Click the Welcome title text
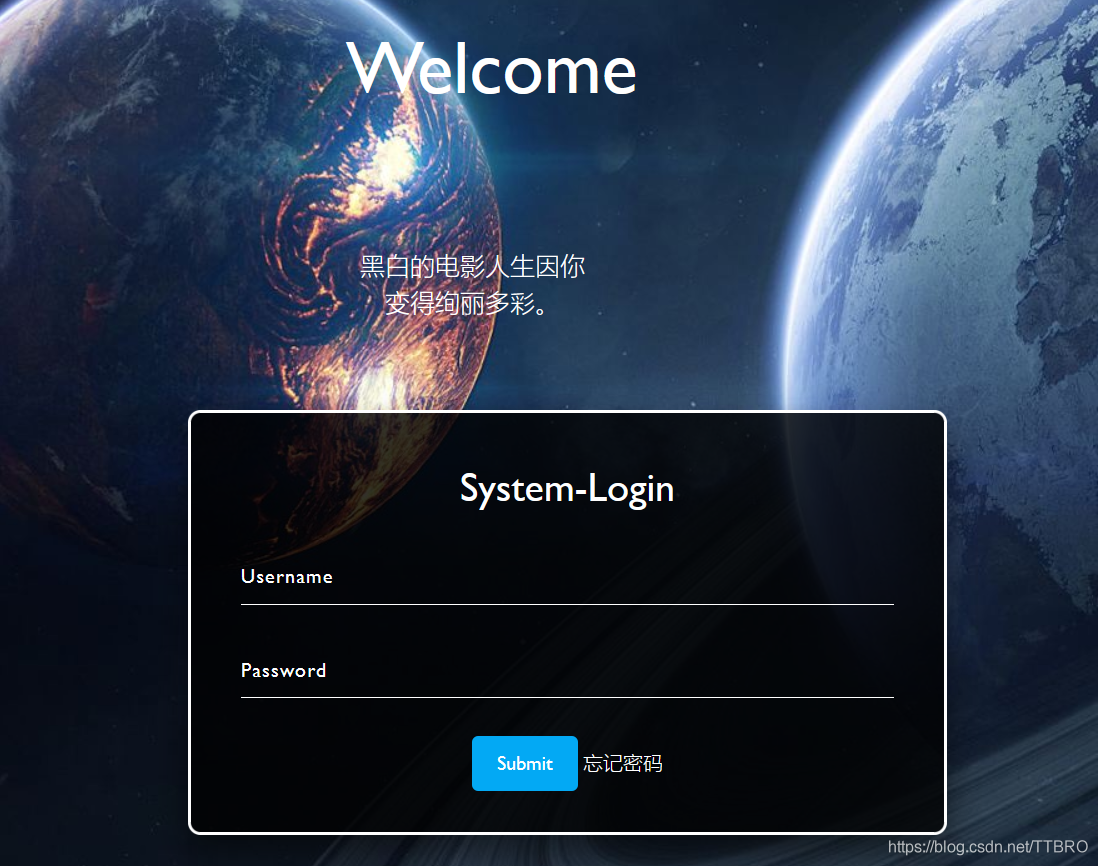The image size is (1098, 866). (491, 68)
